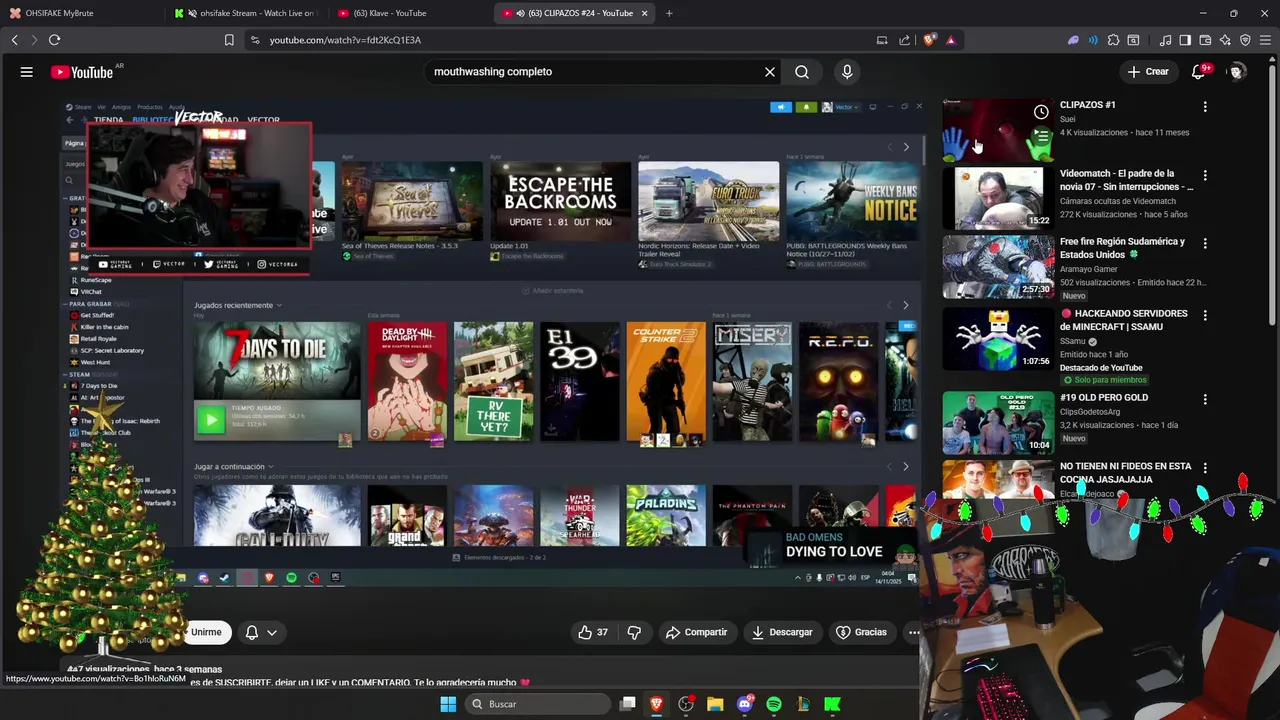This screenshot has width=1280, height=720.
Task: Open options menu for Free fire video
Action: (1205, 243)
